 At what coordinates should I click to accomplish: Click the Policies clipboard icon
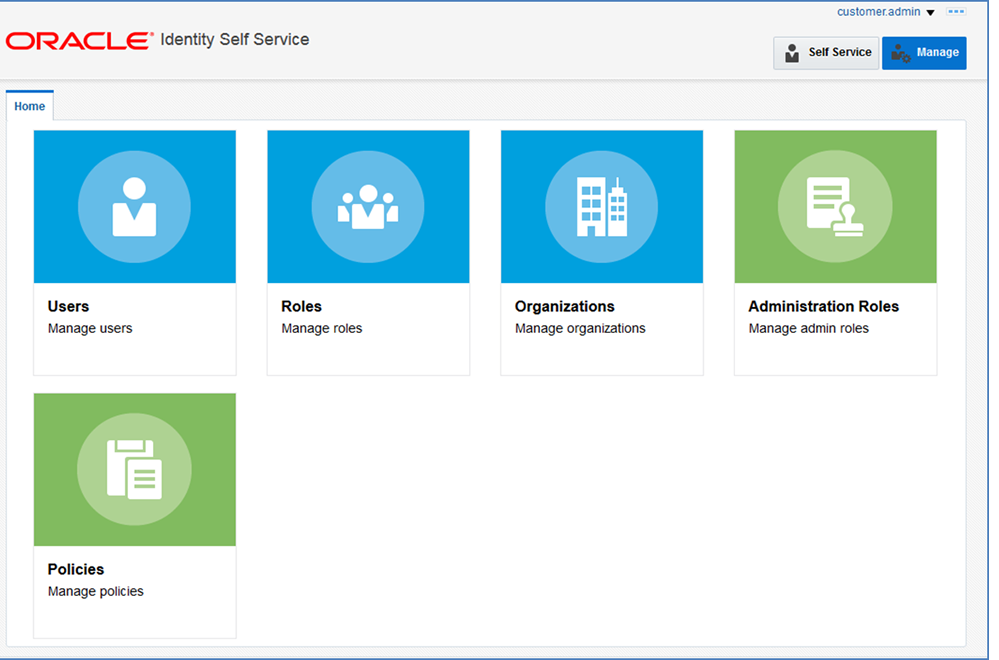coord(134,470)
